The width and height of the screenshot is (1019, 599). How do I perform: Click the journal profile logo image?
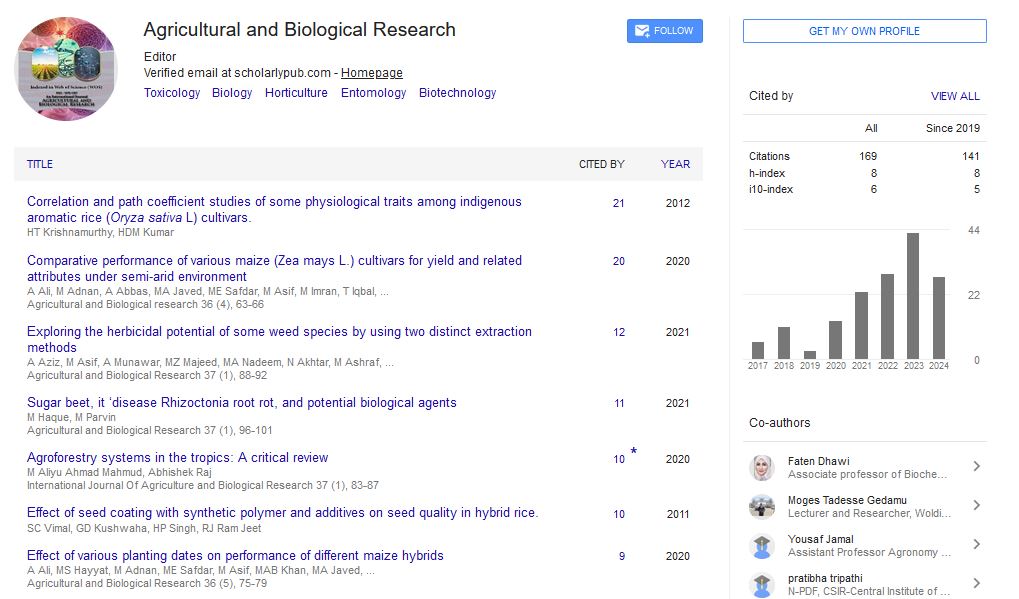pyautogui.click(x=66, y=70)
